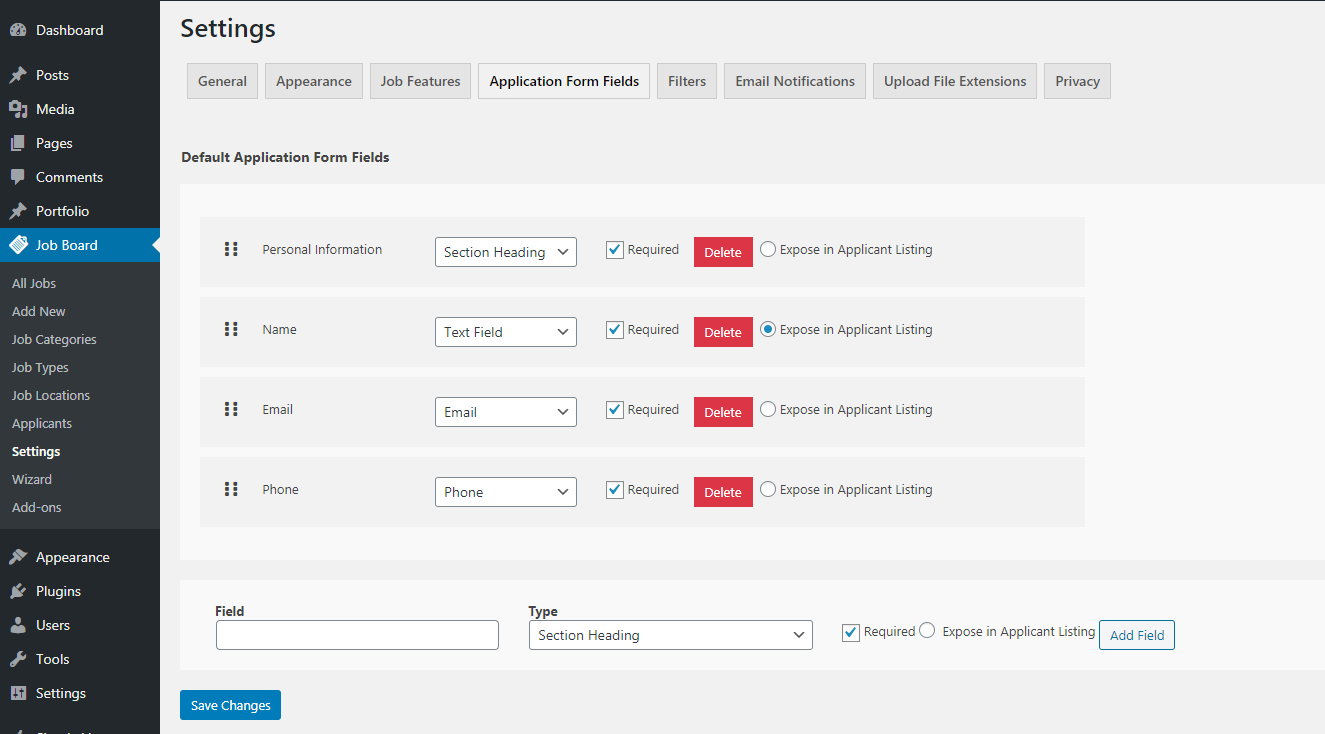This screenshot has height=734, width=1325.
Task: Click the Portfolio pin icon
Action: [x=18, y=211]
